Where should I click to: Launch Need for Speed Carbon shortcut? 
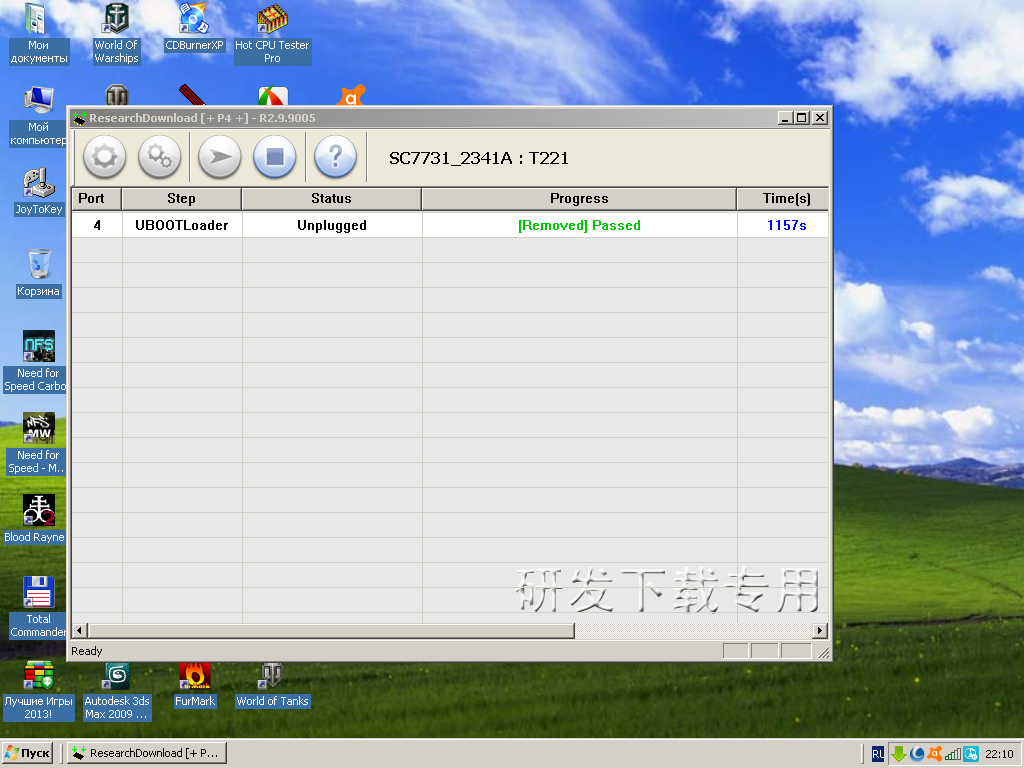click(x=36, y=362)
